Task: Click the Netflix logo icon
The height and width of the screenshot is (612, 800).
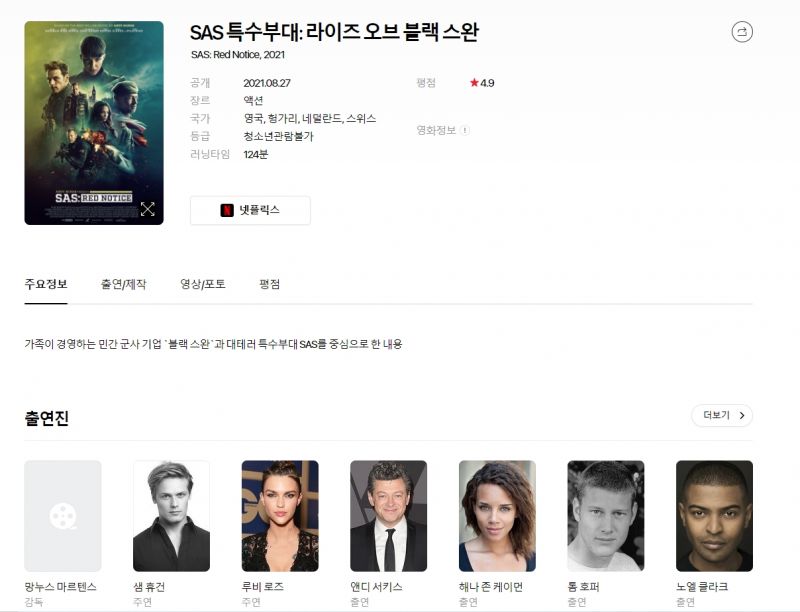Action: pyautogui.click(x=227, y=210)
